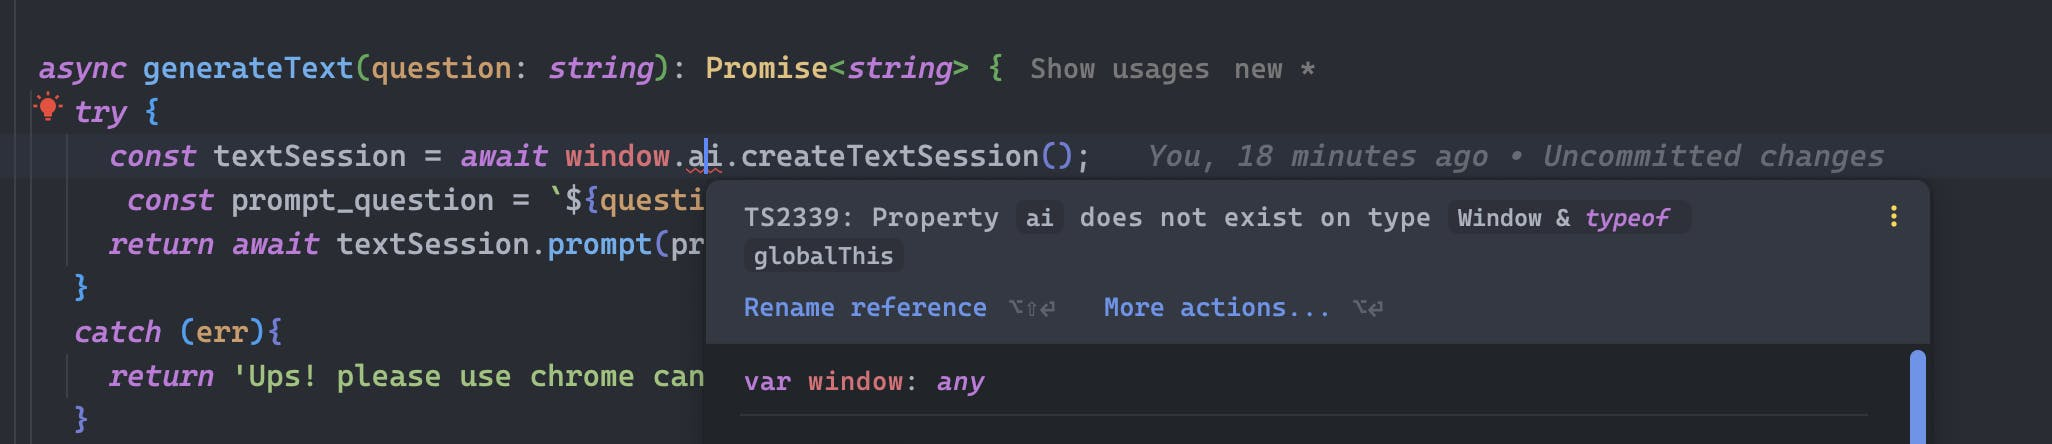Image resolution: width=2052 pixels, height=444 pixels.
Task: Click the try keyword
Action: coord(100,112)
